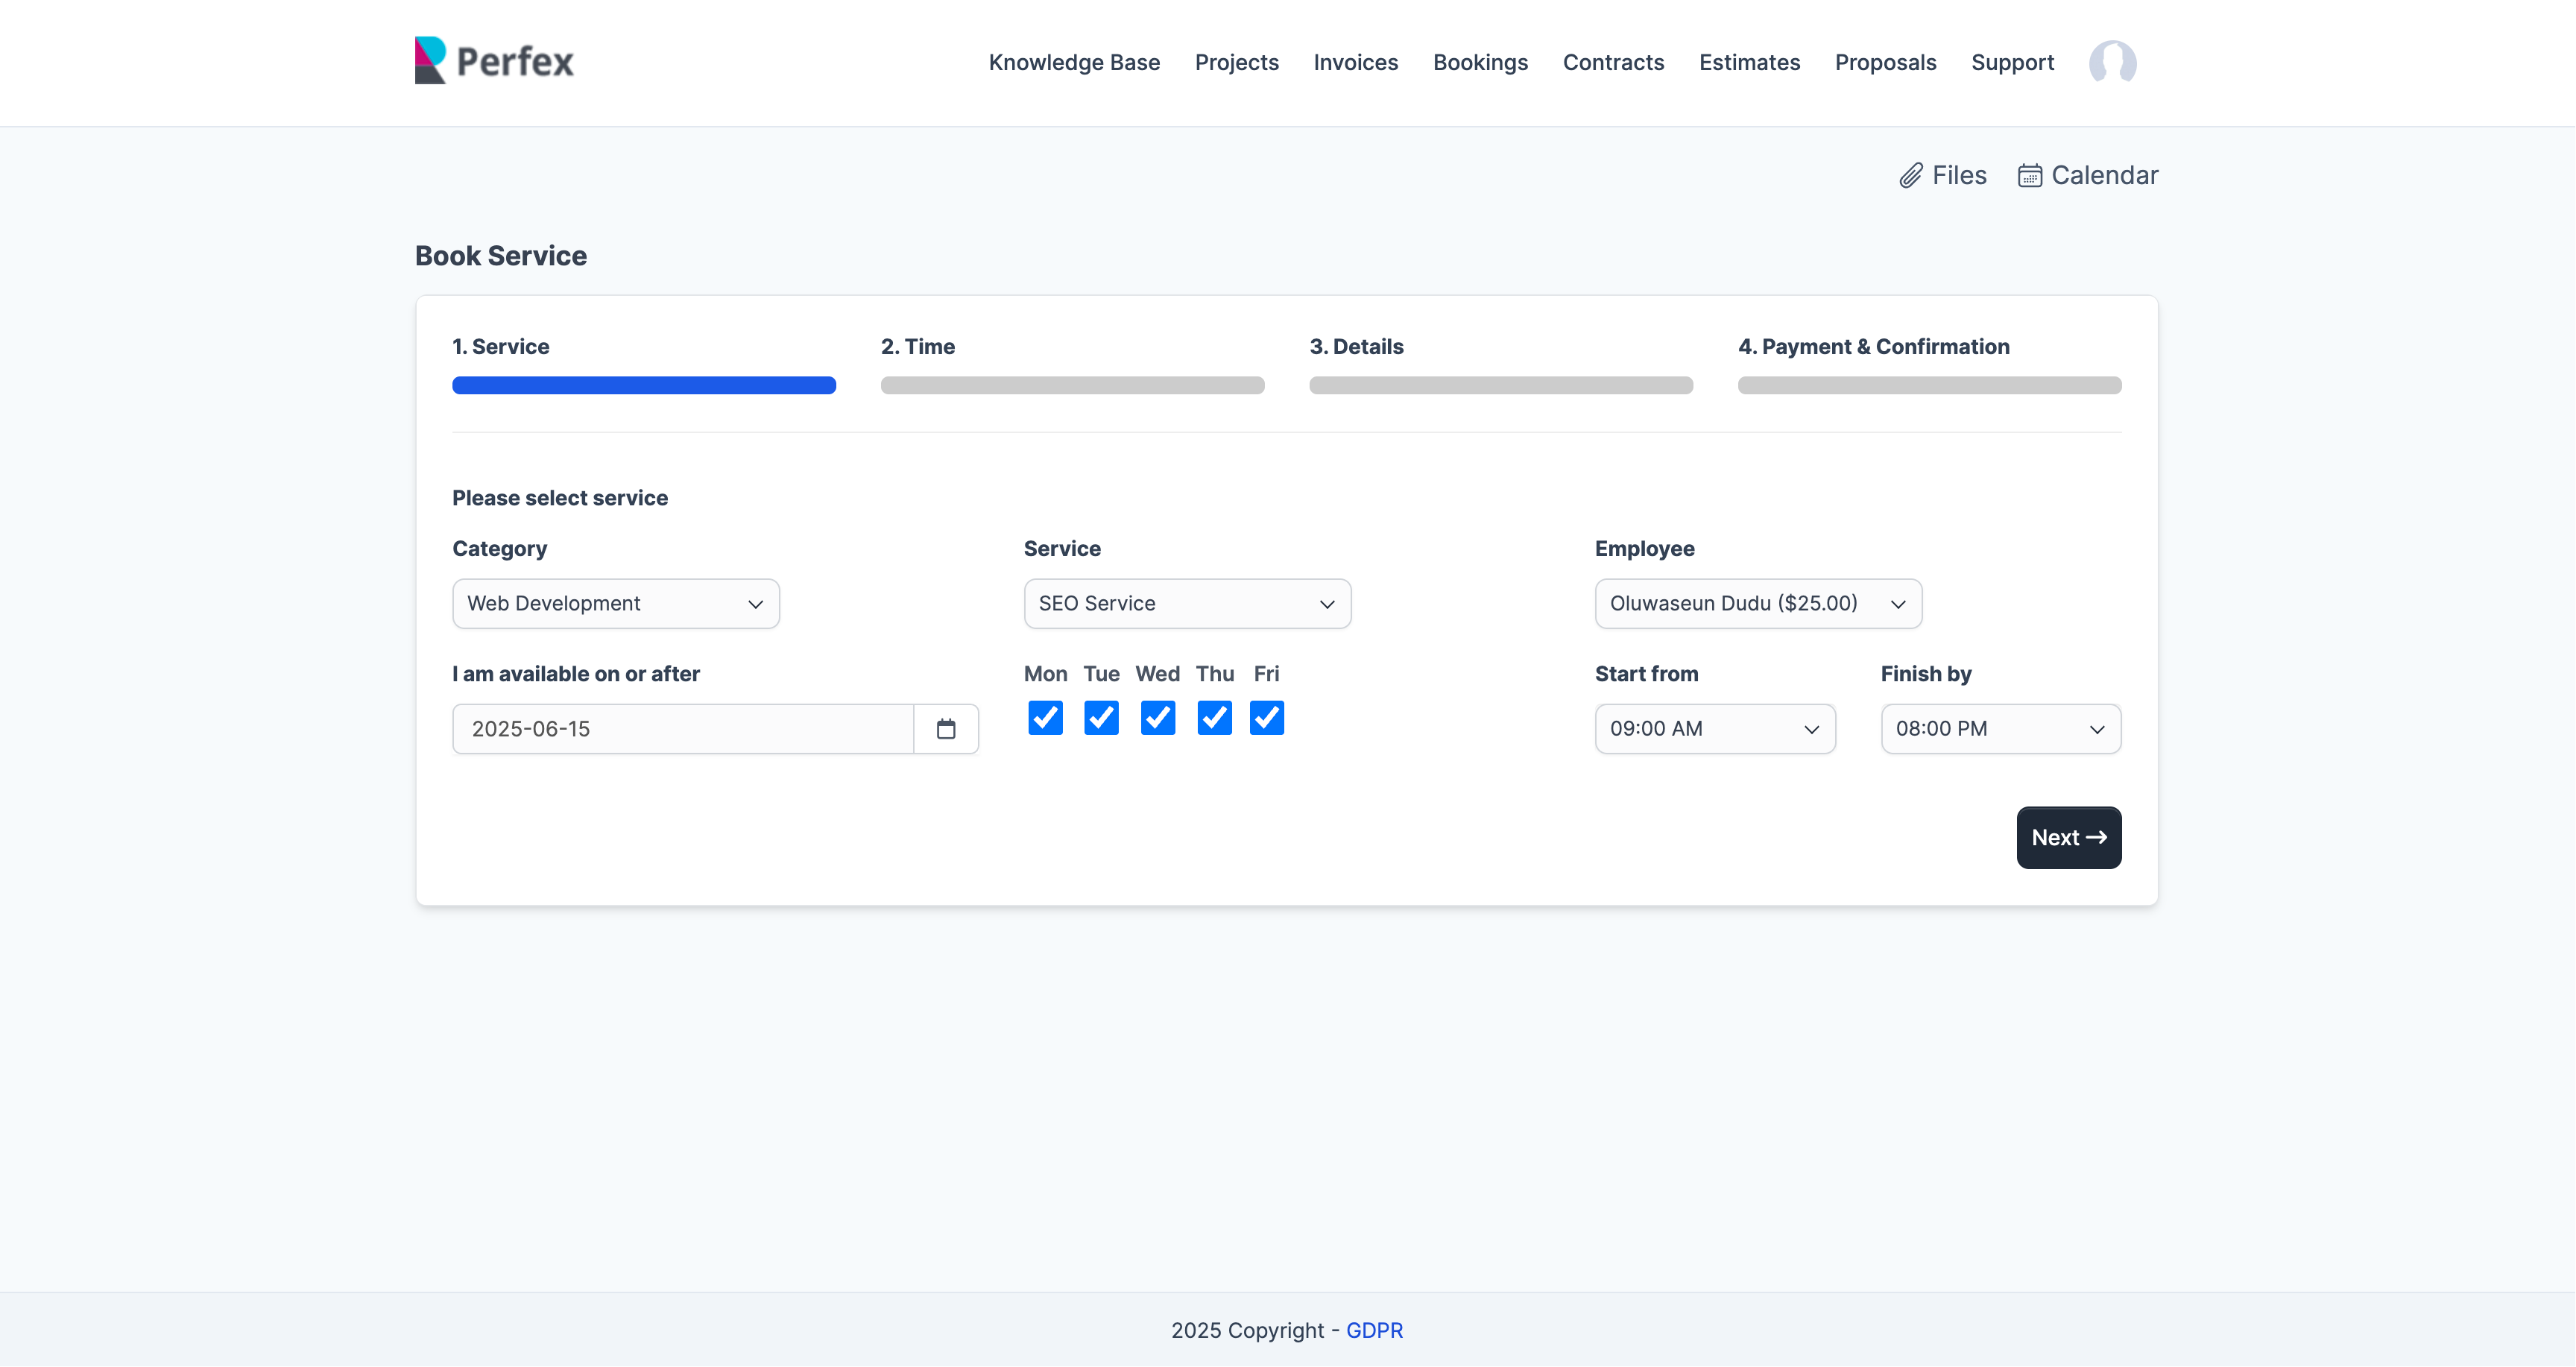Expand the Employee dropdown

point(1757,604)
